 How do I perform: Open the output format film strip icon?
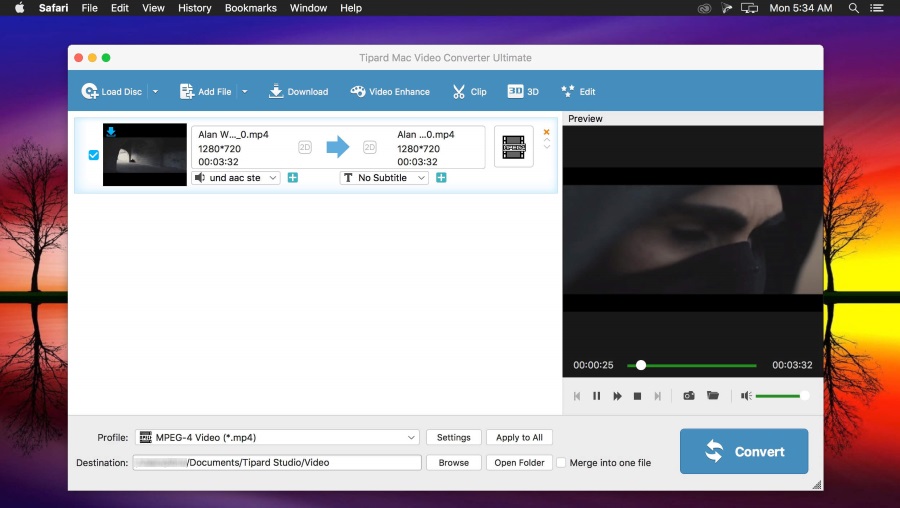(x=514, y=147)
